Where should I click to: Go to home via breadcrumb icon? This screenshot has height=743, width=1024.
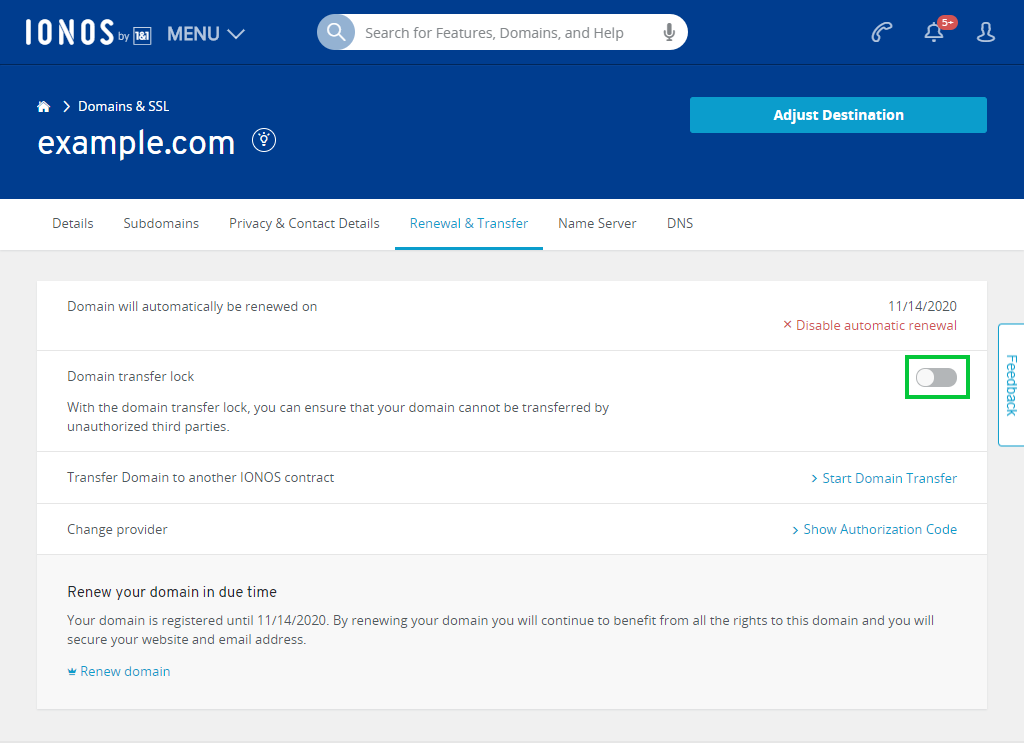(x=44, y=107)
